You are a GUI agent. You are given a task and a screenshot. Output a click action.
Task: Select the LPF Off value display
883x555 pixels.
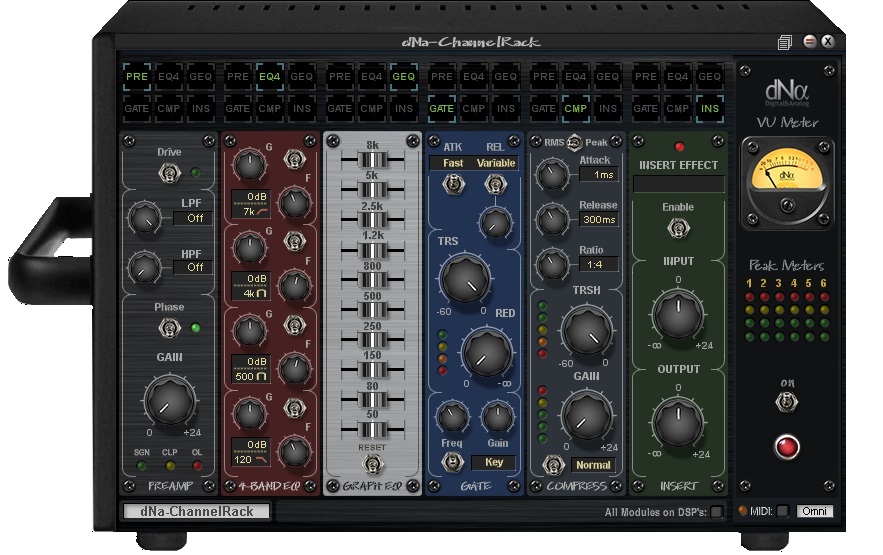(193, 218)
